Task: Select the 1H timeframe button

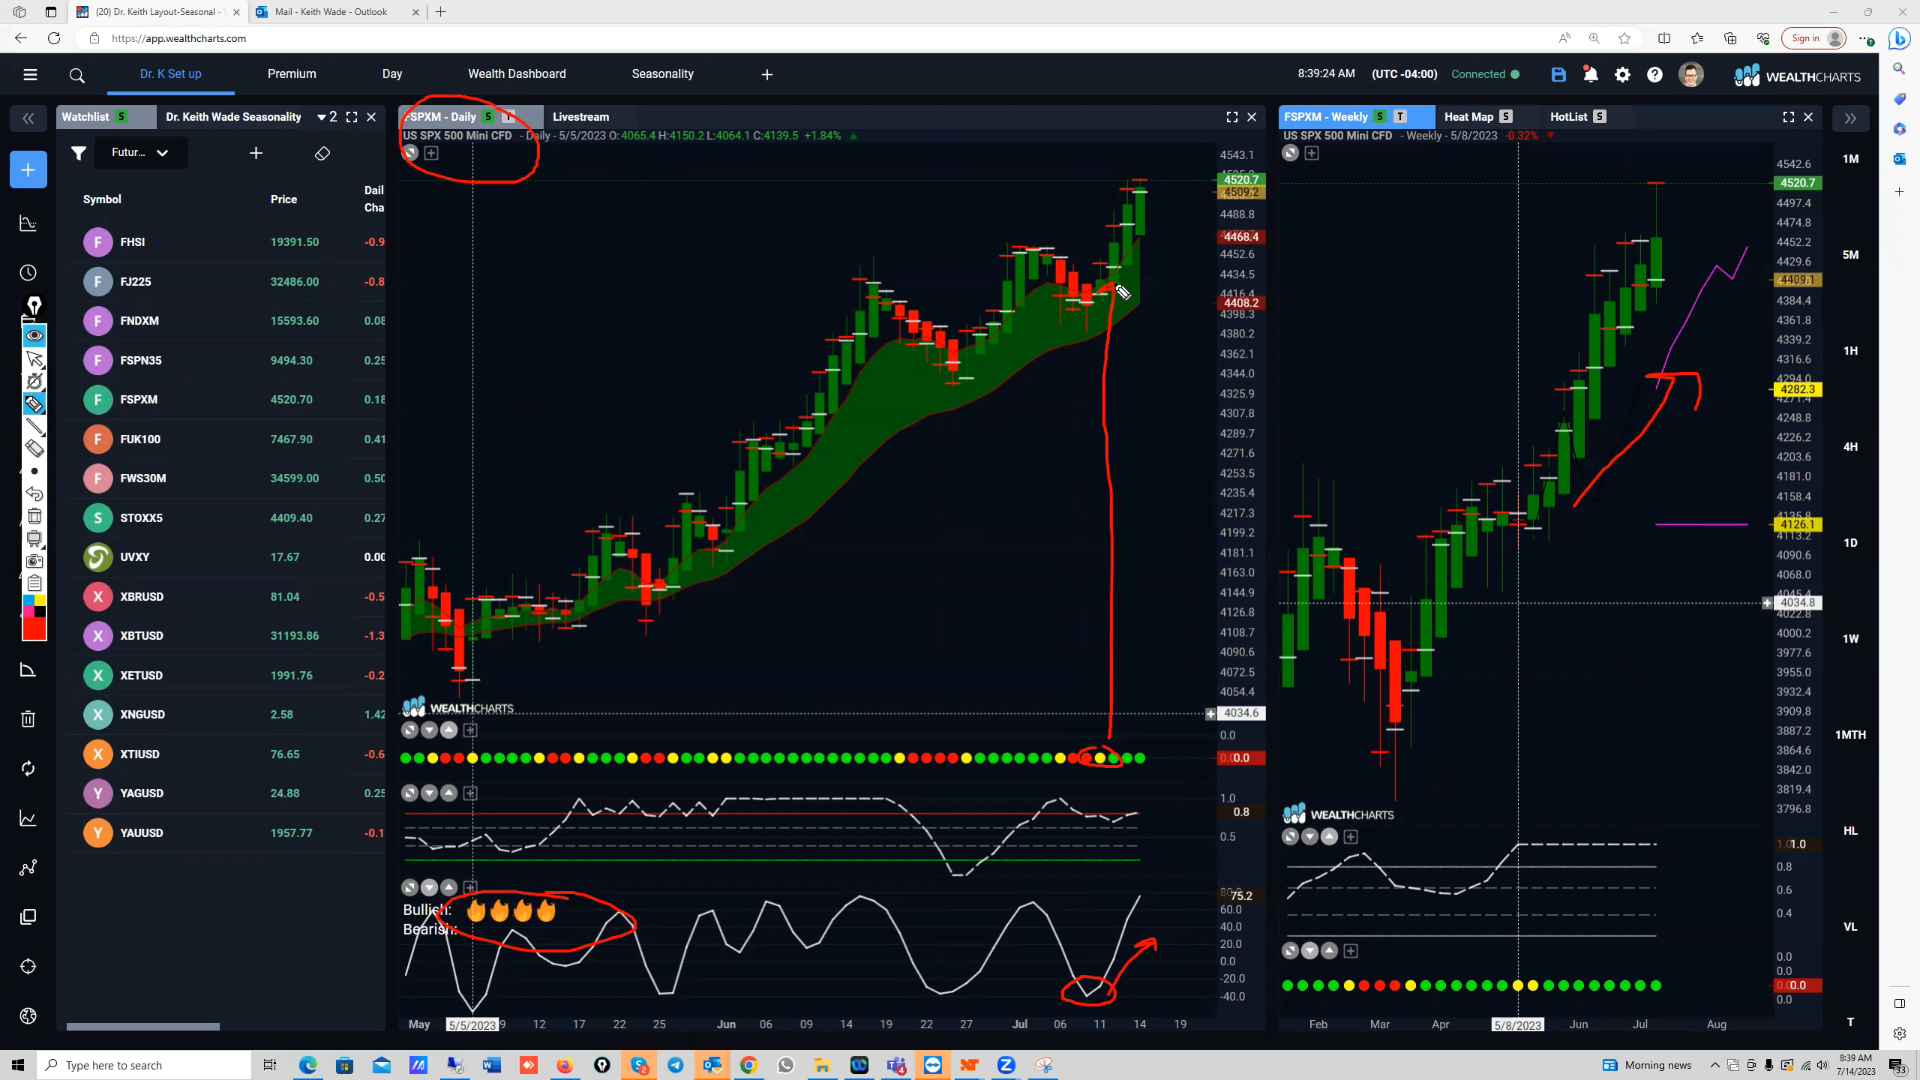Action: click(x=1851, y=351)
